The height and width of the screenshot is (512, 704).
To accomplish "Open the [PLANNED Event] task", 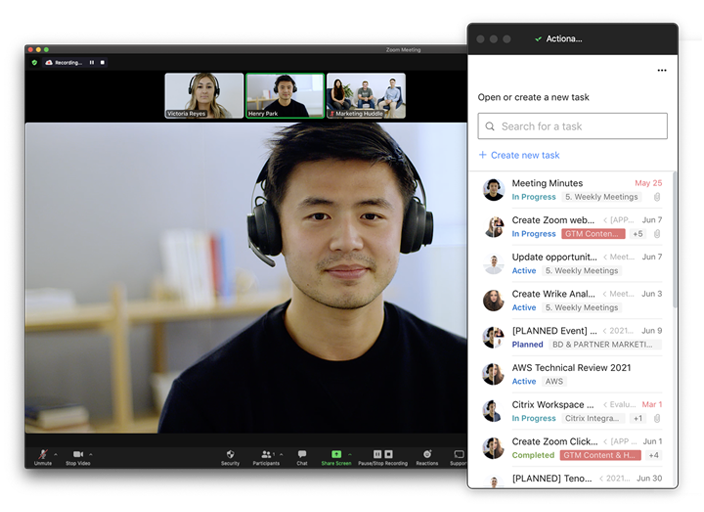I will coord(572,337).
